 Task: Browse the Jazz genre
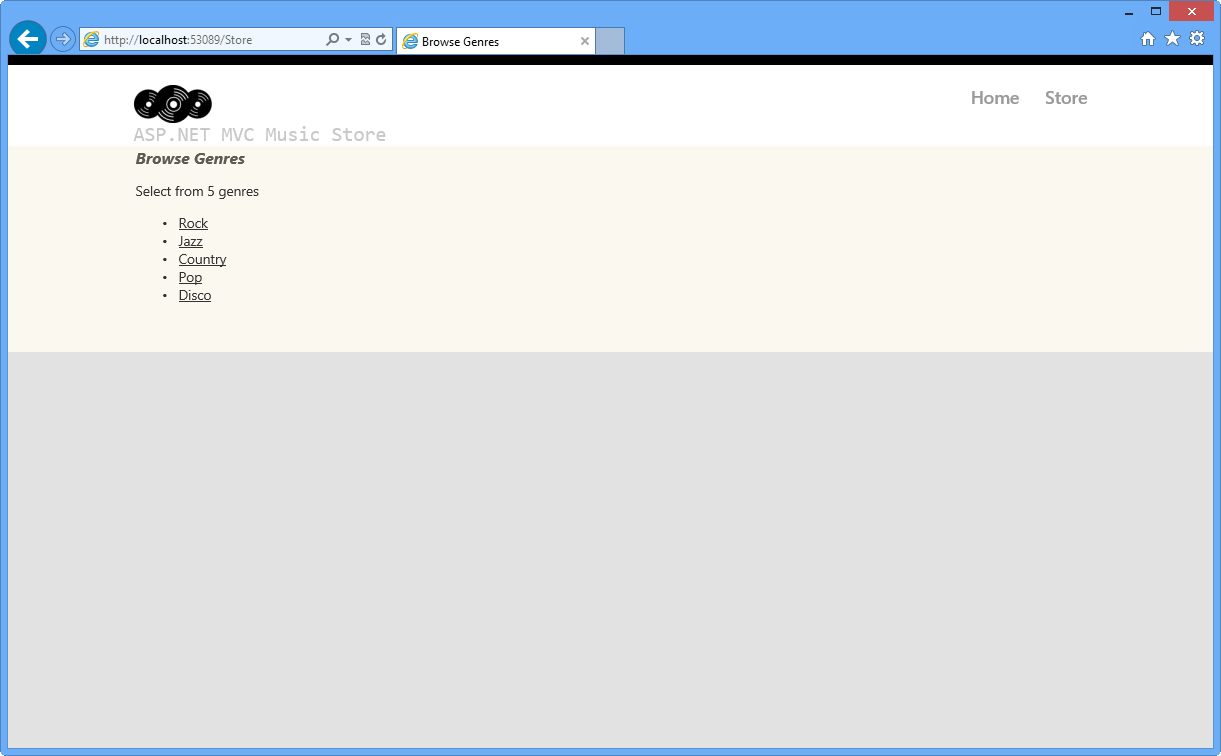190,241
